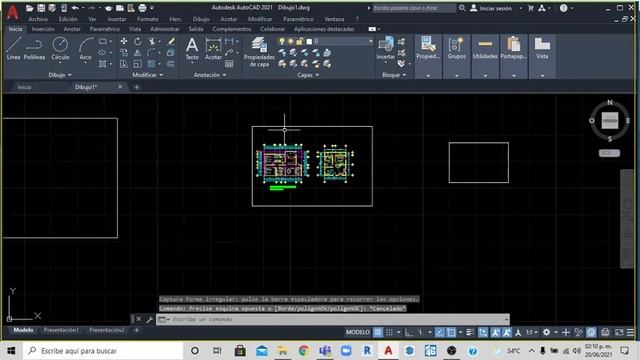Screen dimensions: 640x360
Task: Toggle the drawing grid display in status bar
Action: coord(378,333)
